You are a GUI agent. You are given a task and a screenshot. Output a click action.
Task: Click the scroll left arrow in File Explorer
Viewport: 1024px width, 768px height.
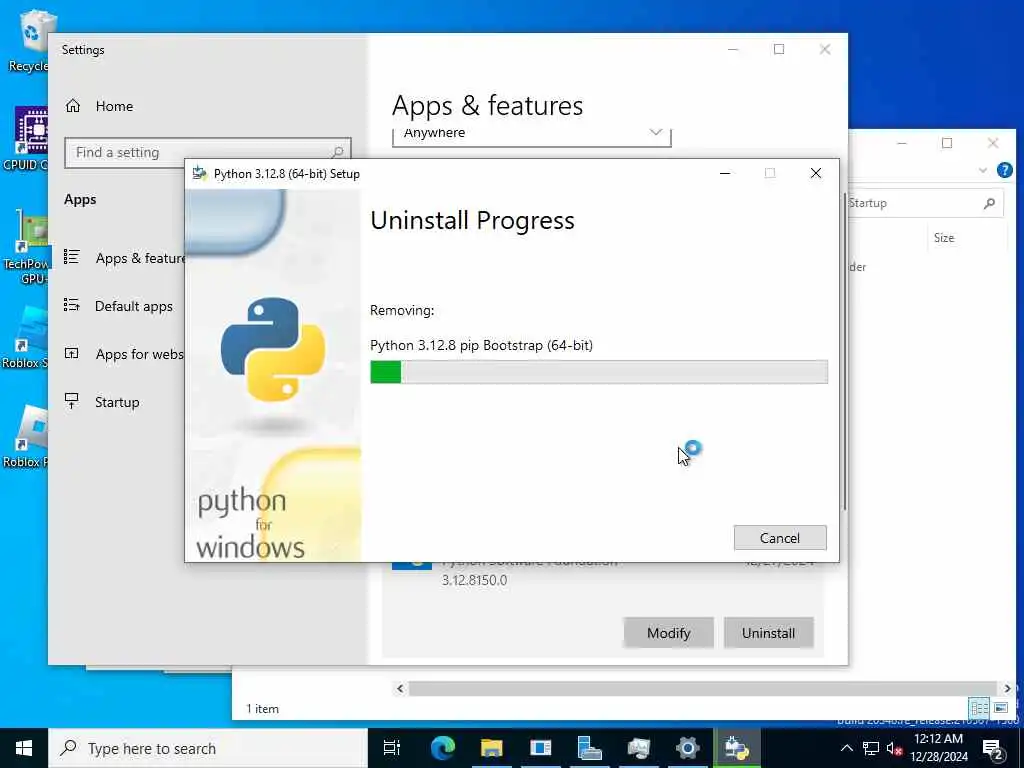pyautogui.click(x=400, y=688)
